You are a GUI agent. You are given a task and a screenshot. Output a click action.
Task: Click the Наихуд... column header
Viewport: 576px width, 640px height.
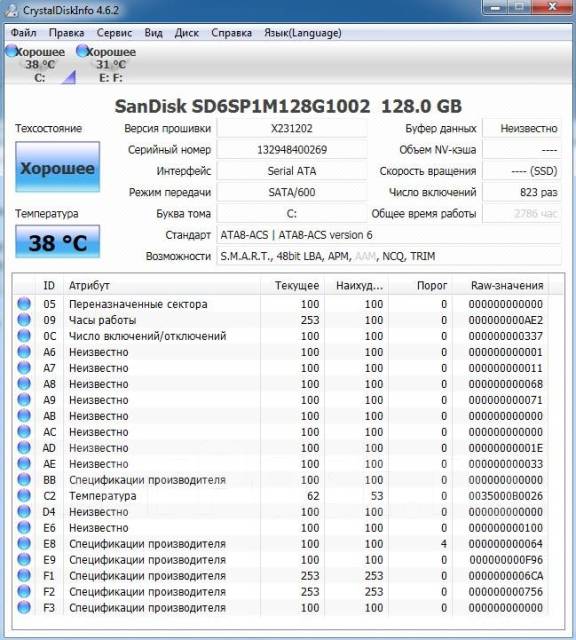(356, 285)
